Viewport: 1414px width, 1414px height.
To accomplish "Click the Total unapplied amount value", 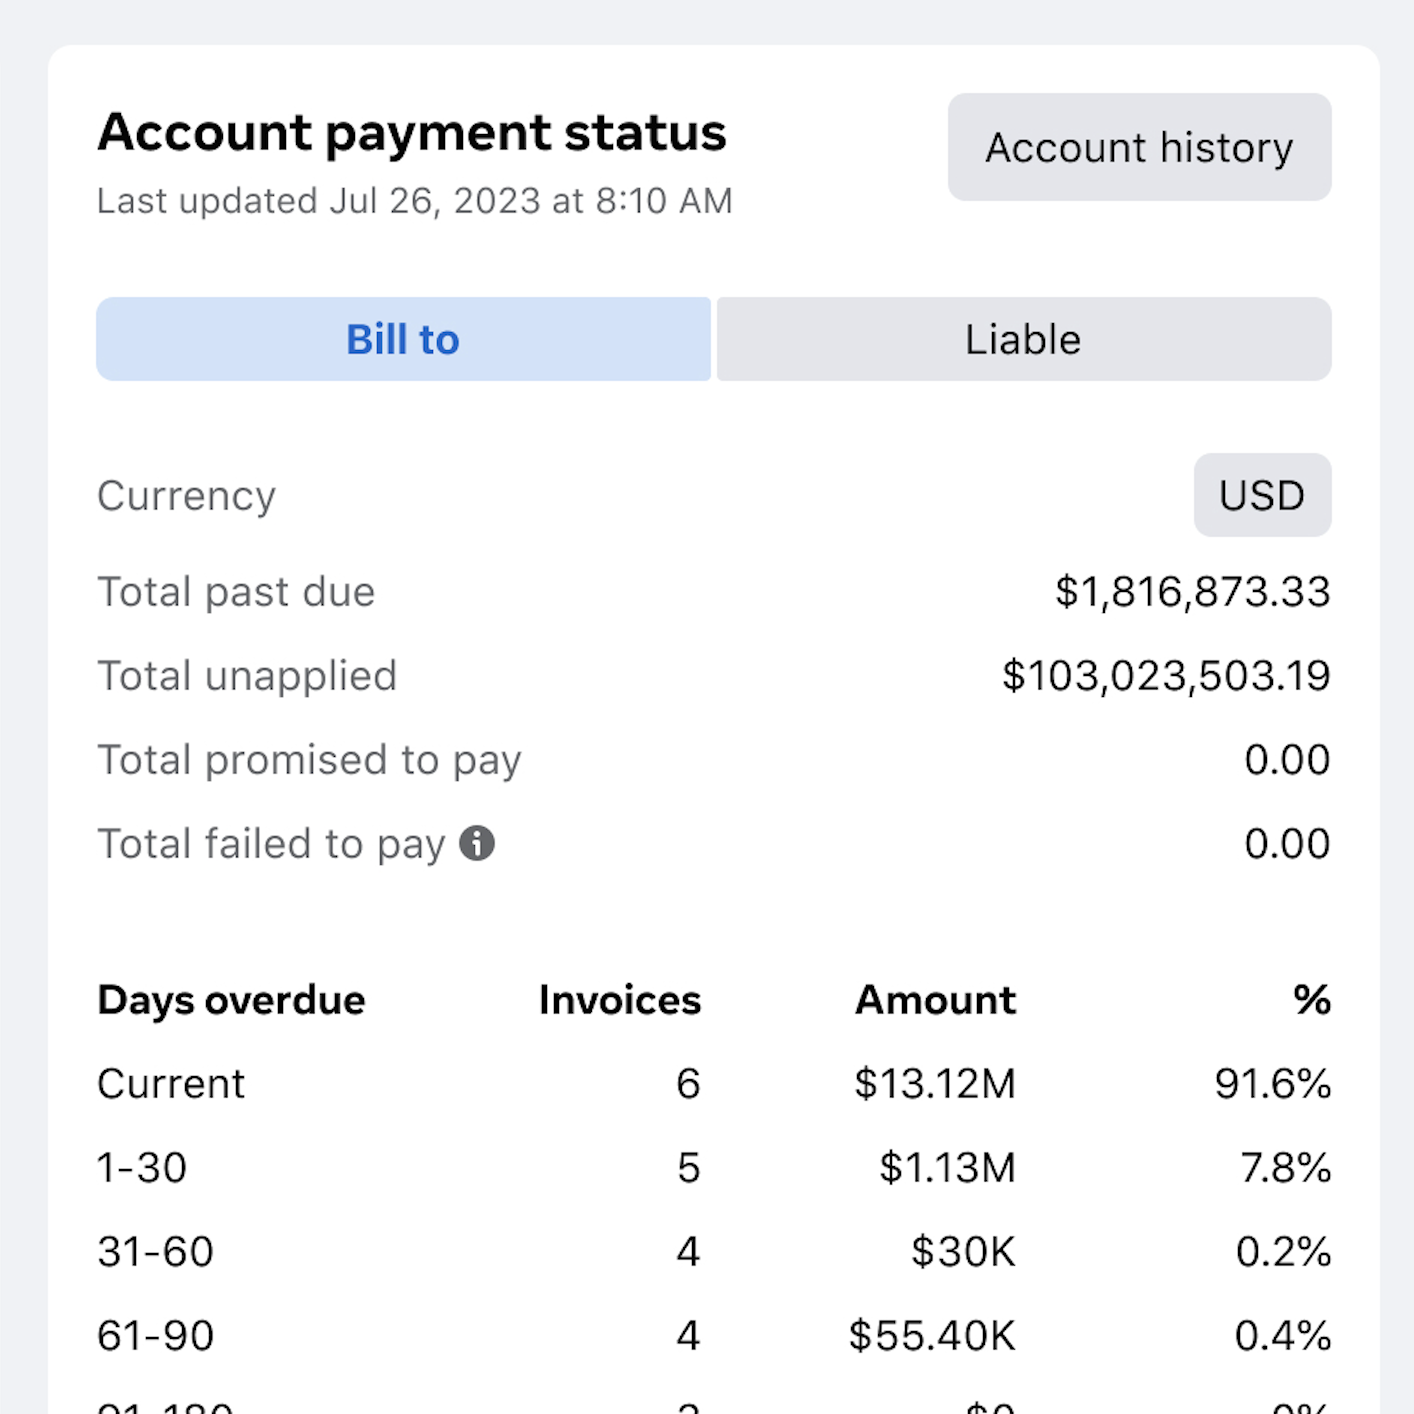I will click(1166, 676).
